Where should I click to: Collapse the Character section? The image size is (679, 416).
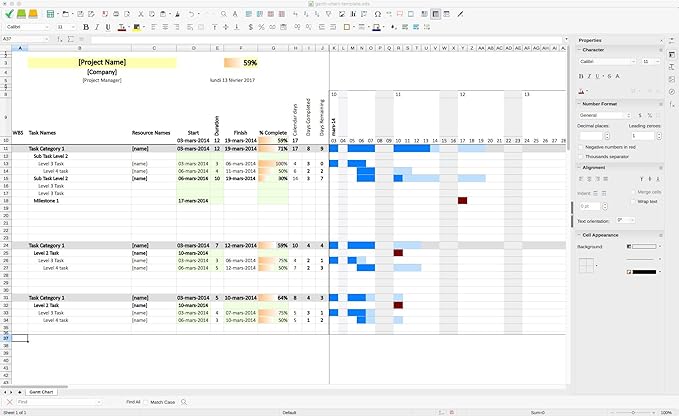click(579, 50)
